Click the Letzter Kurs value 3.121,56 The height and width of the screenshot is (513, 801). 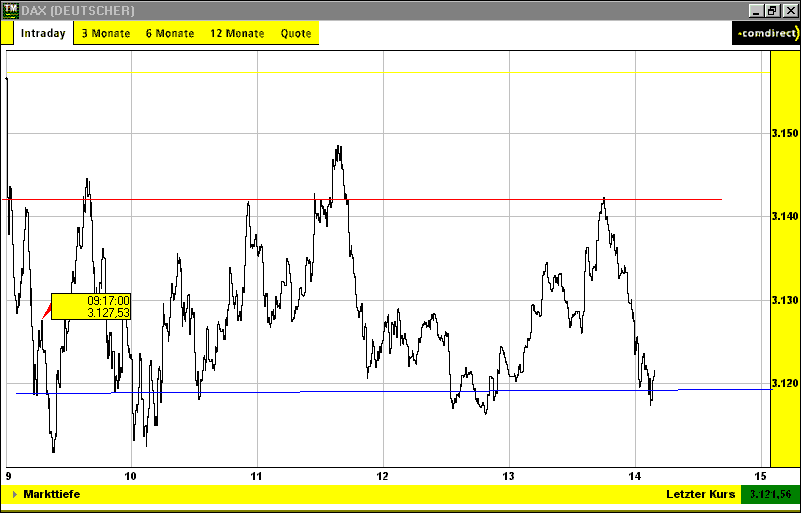[769, 494]
